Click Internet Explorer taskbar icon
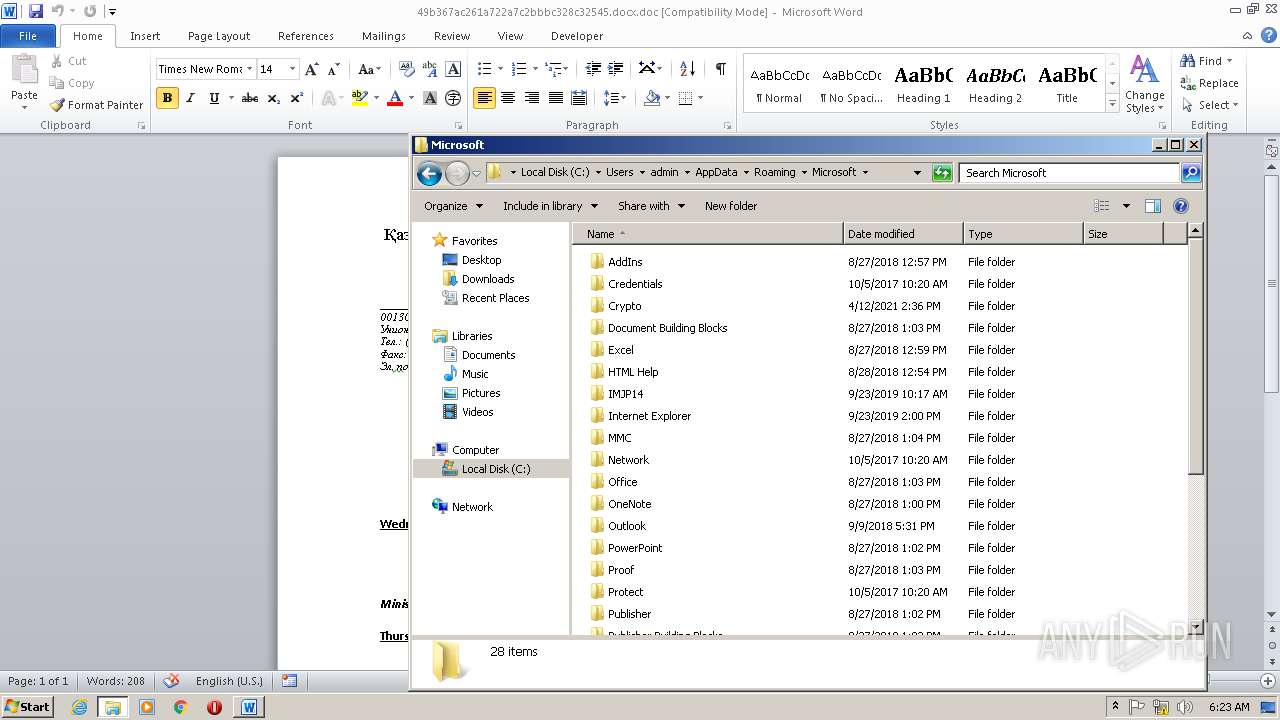The image size is (1280, 720). click(79, 707)
